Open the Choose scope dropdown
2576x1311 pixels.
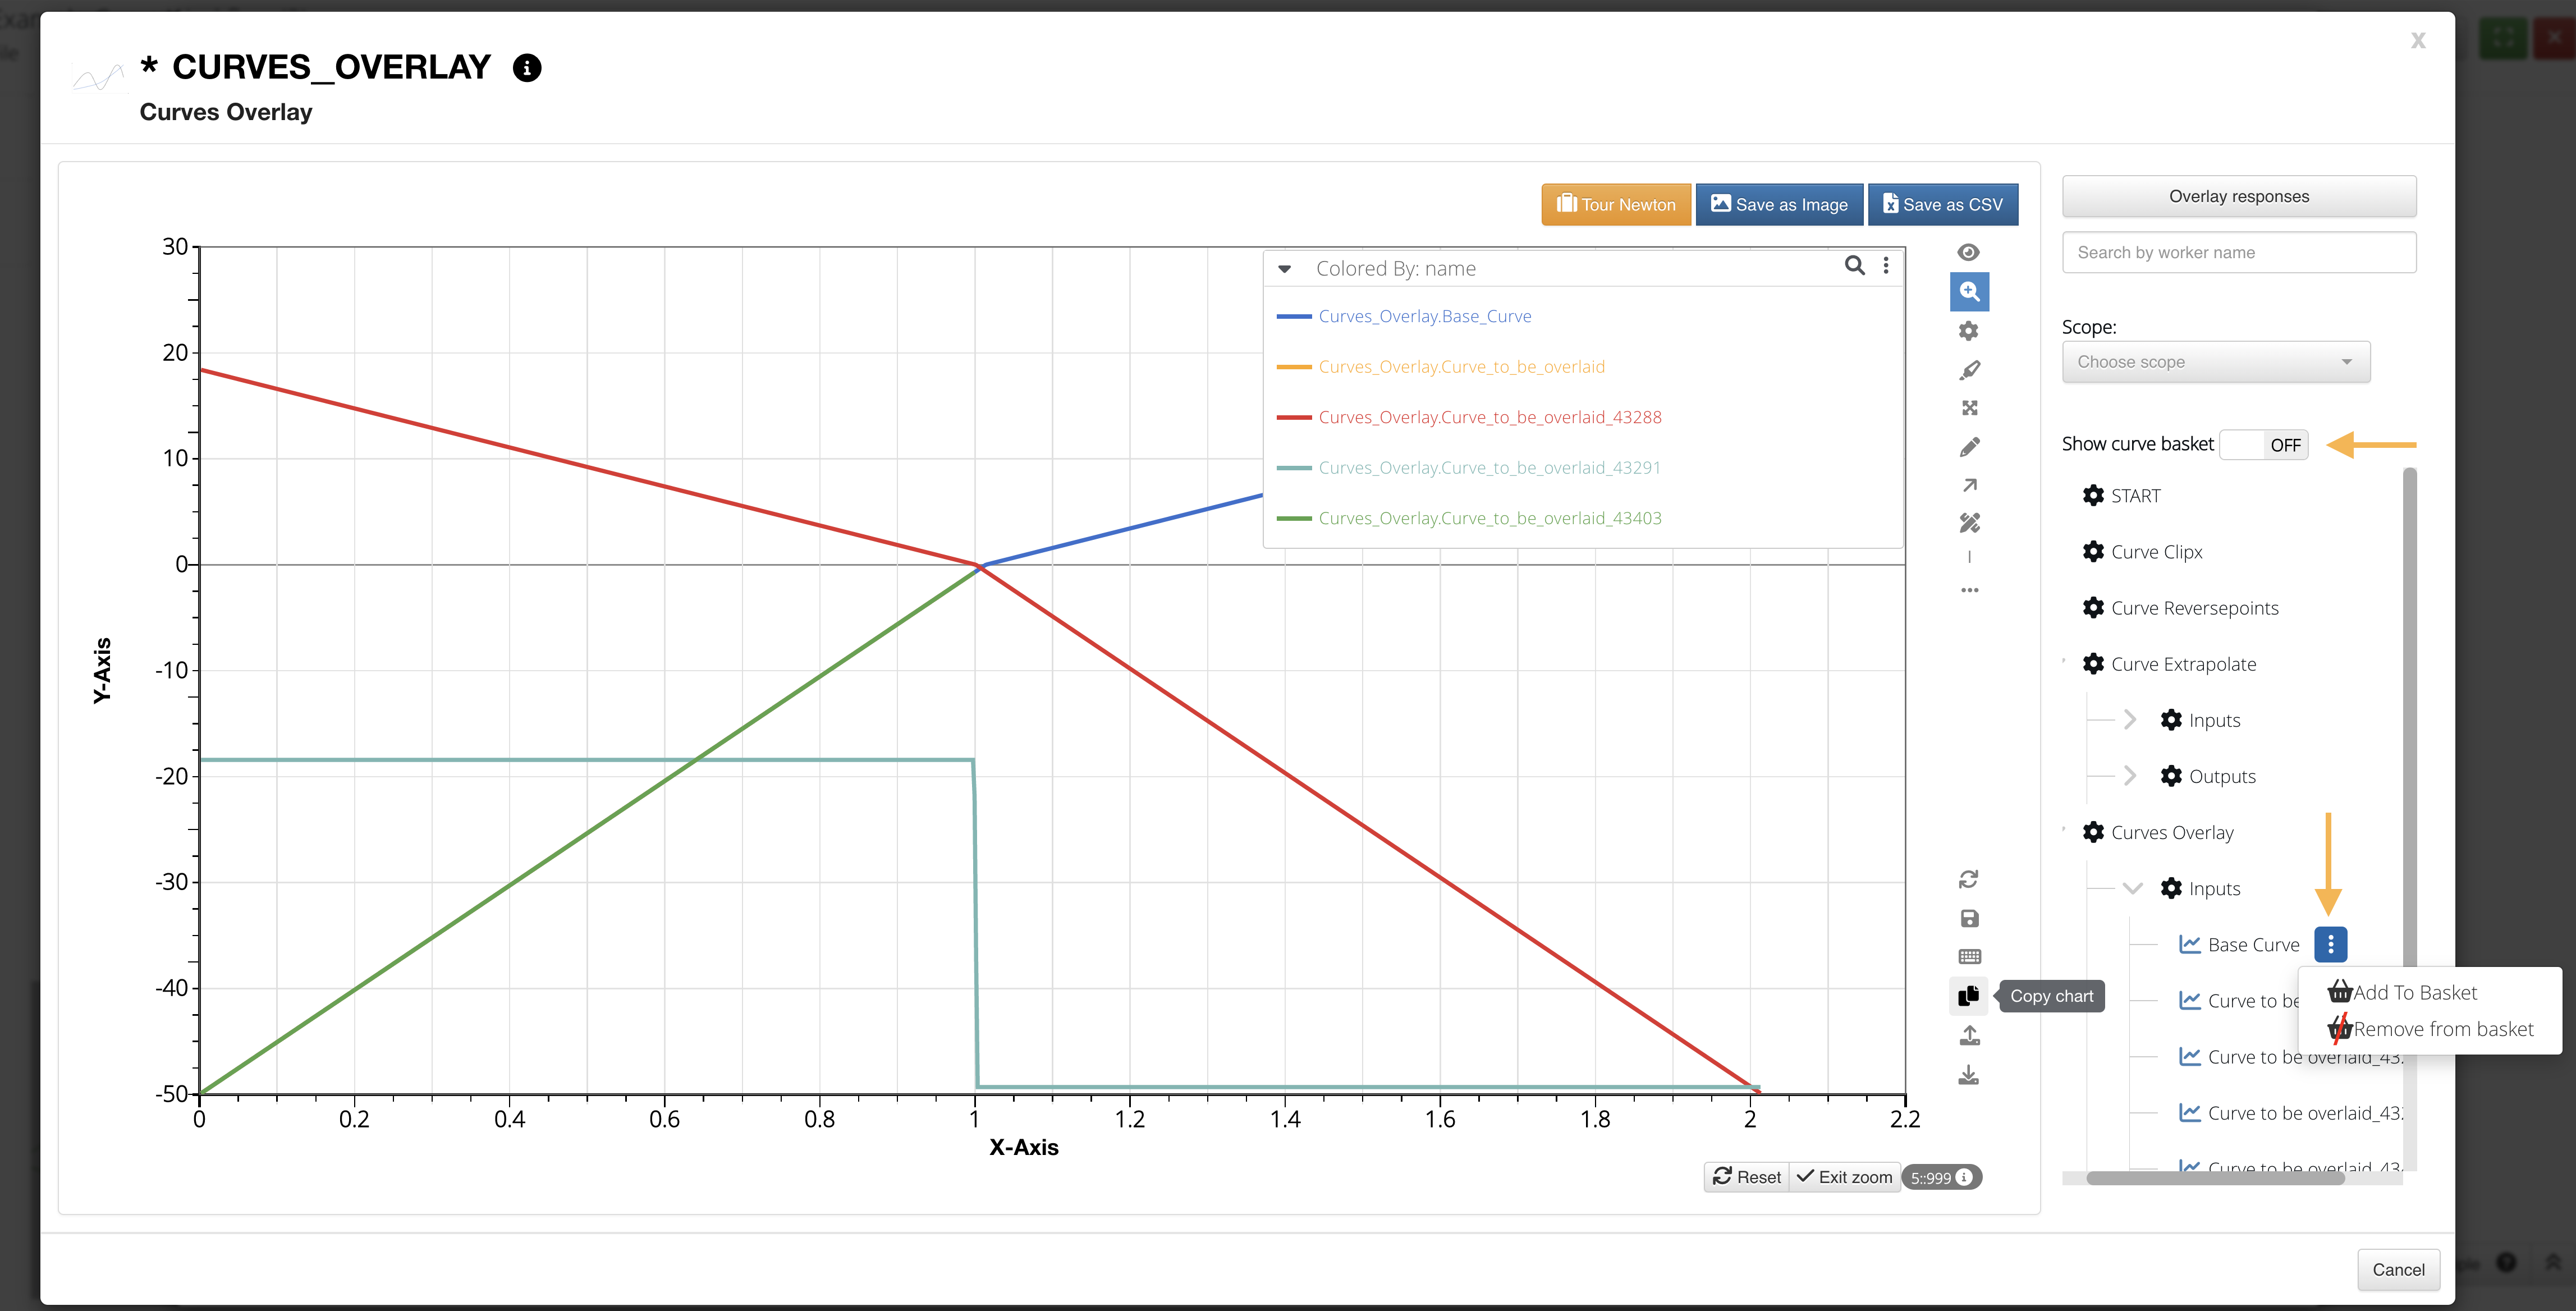pos(2215,362)
